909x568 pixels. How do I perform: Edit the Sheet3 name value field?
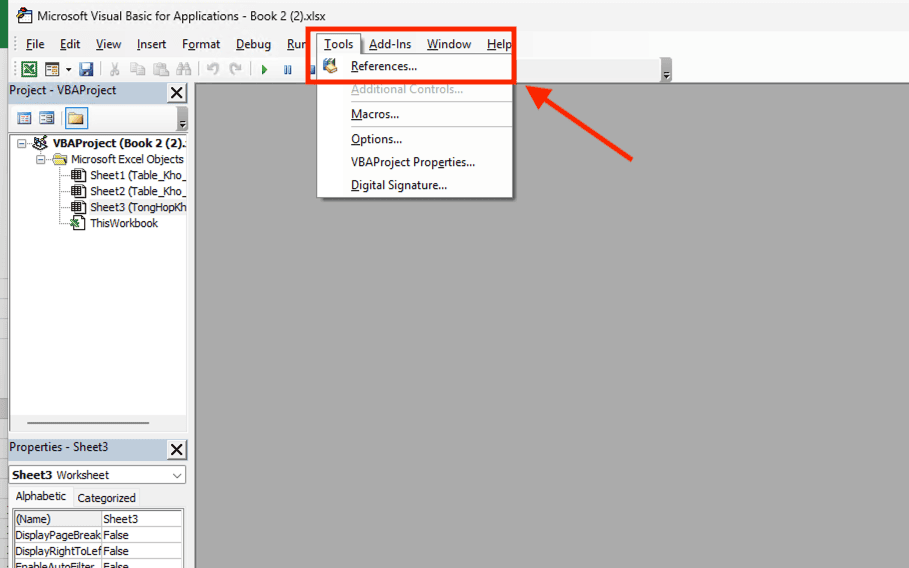tap(142, 519)
